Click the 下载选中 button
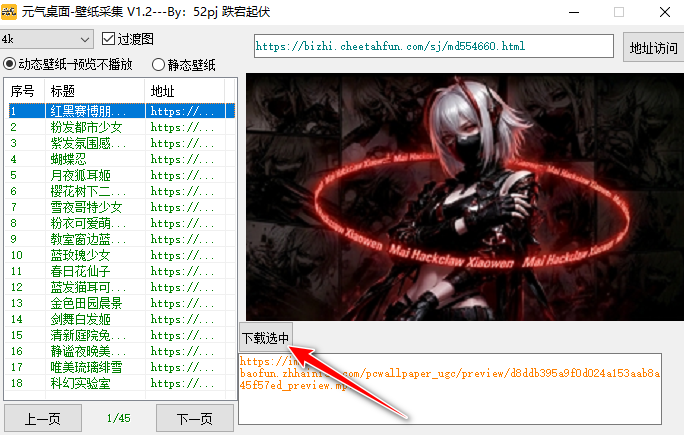The width and height of the screenshot is (684, 435). coord(265,337)
